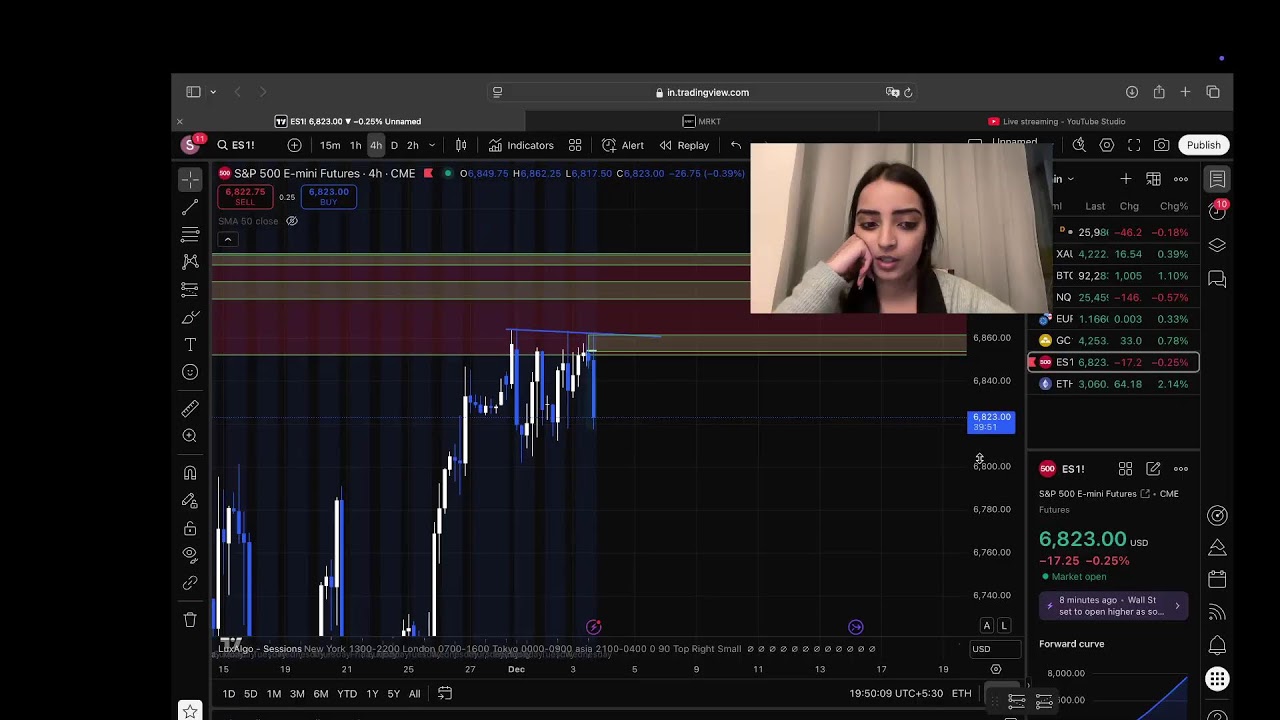Toggle the A auto scale button
This screenshot has height=720, width=1280.
coord(986,626)
